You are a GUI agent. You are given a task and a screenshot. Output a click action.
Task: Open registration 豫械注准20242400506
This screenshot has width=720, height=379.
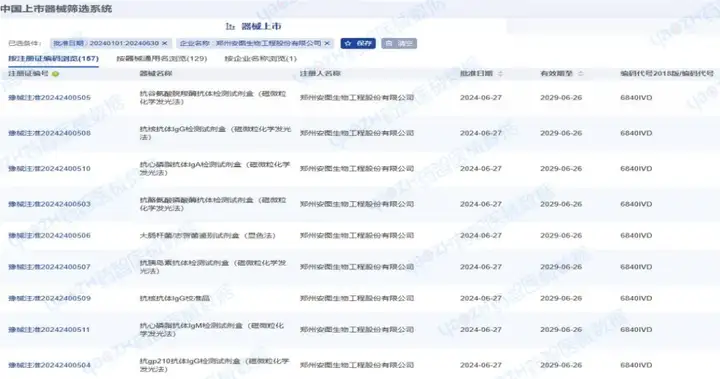pos(50,236)
